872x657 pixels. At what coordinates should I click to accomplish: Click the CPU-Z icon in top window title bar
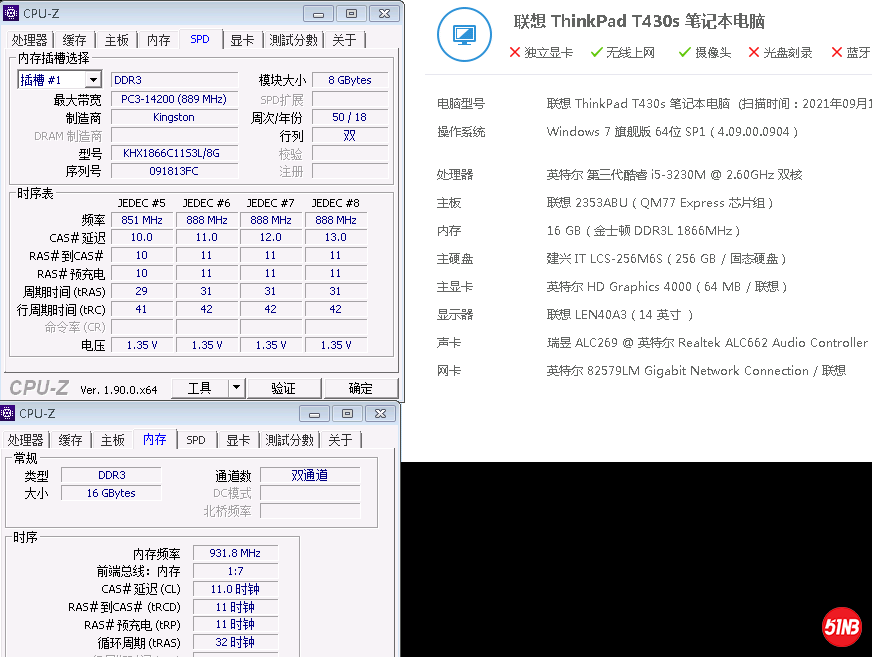11,13
